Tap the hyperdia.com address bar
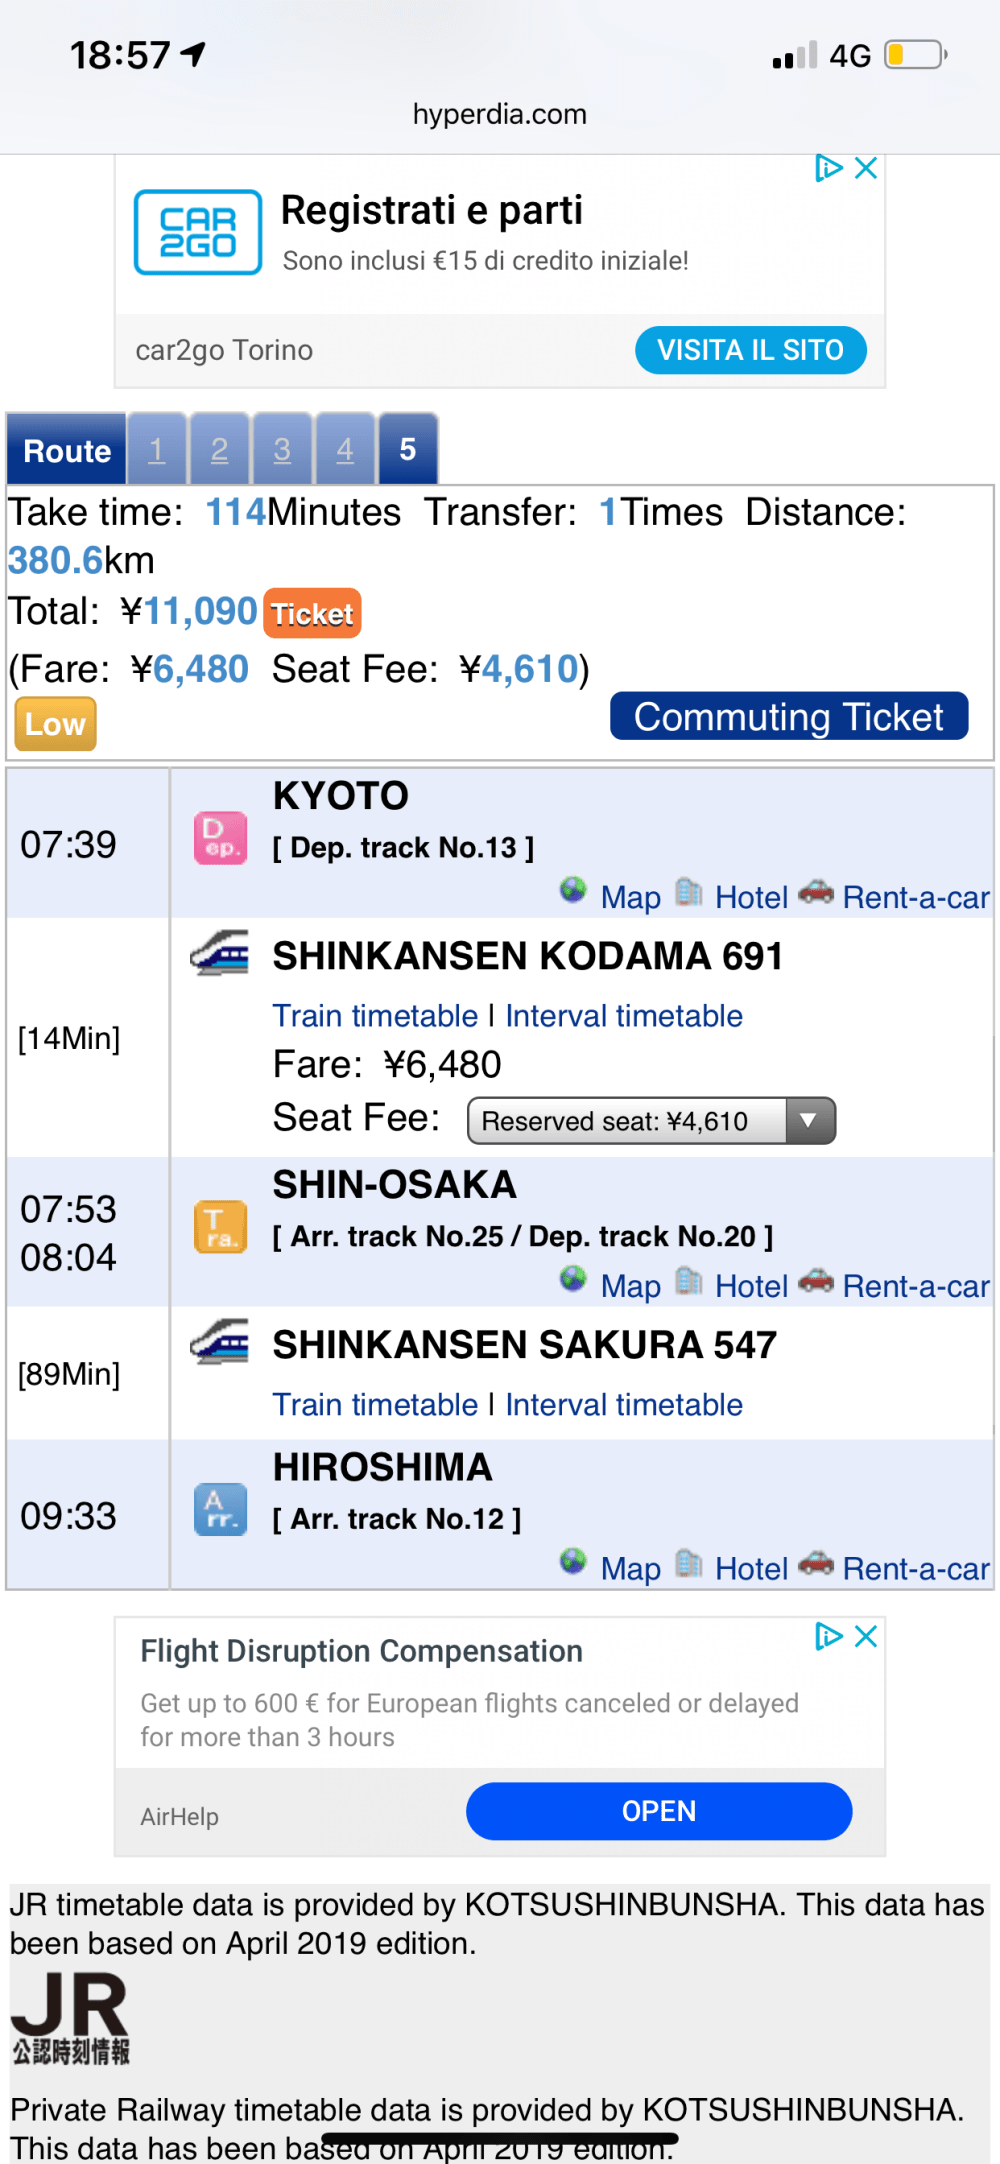 click(500, 114)
